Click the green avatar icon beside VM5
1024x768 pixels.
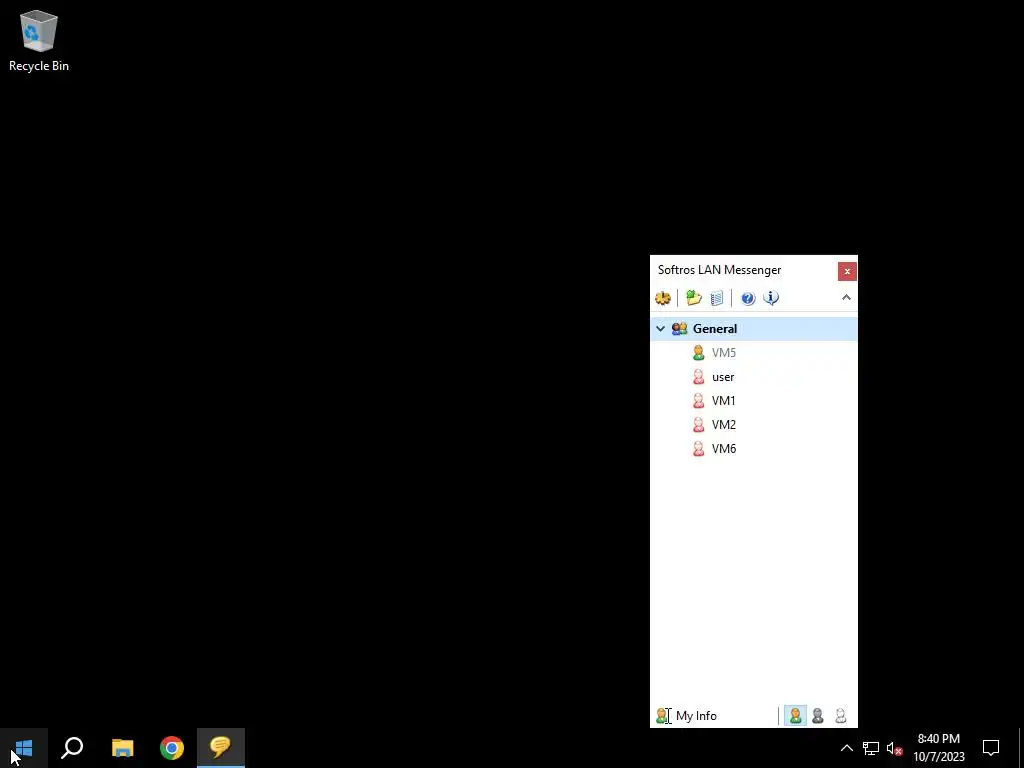tap(698, 353)
